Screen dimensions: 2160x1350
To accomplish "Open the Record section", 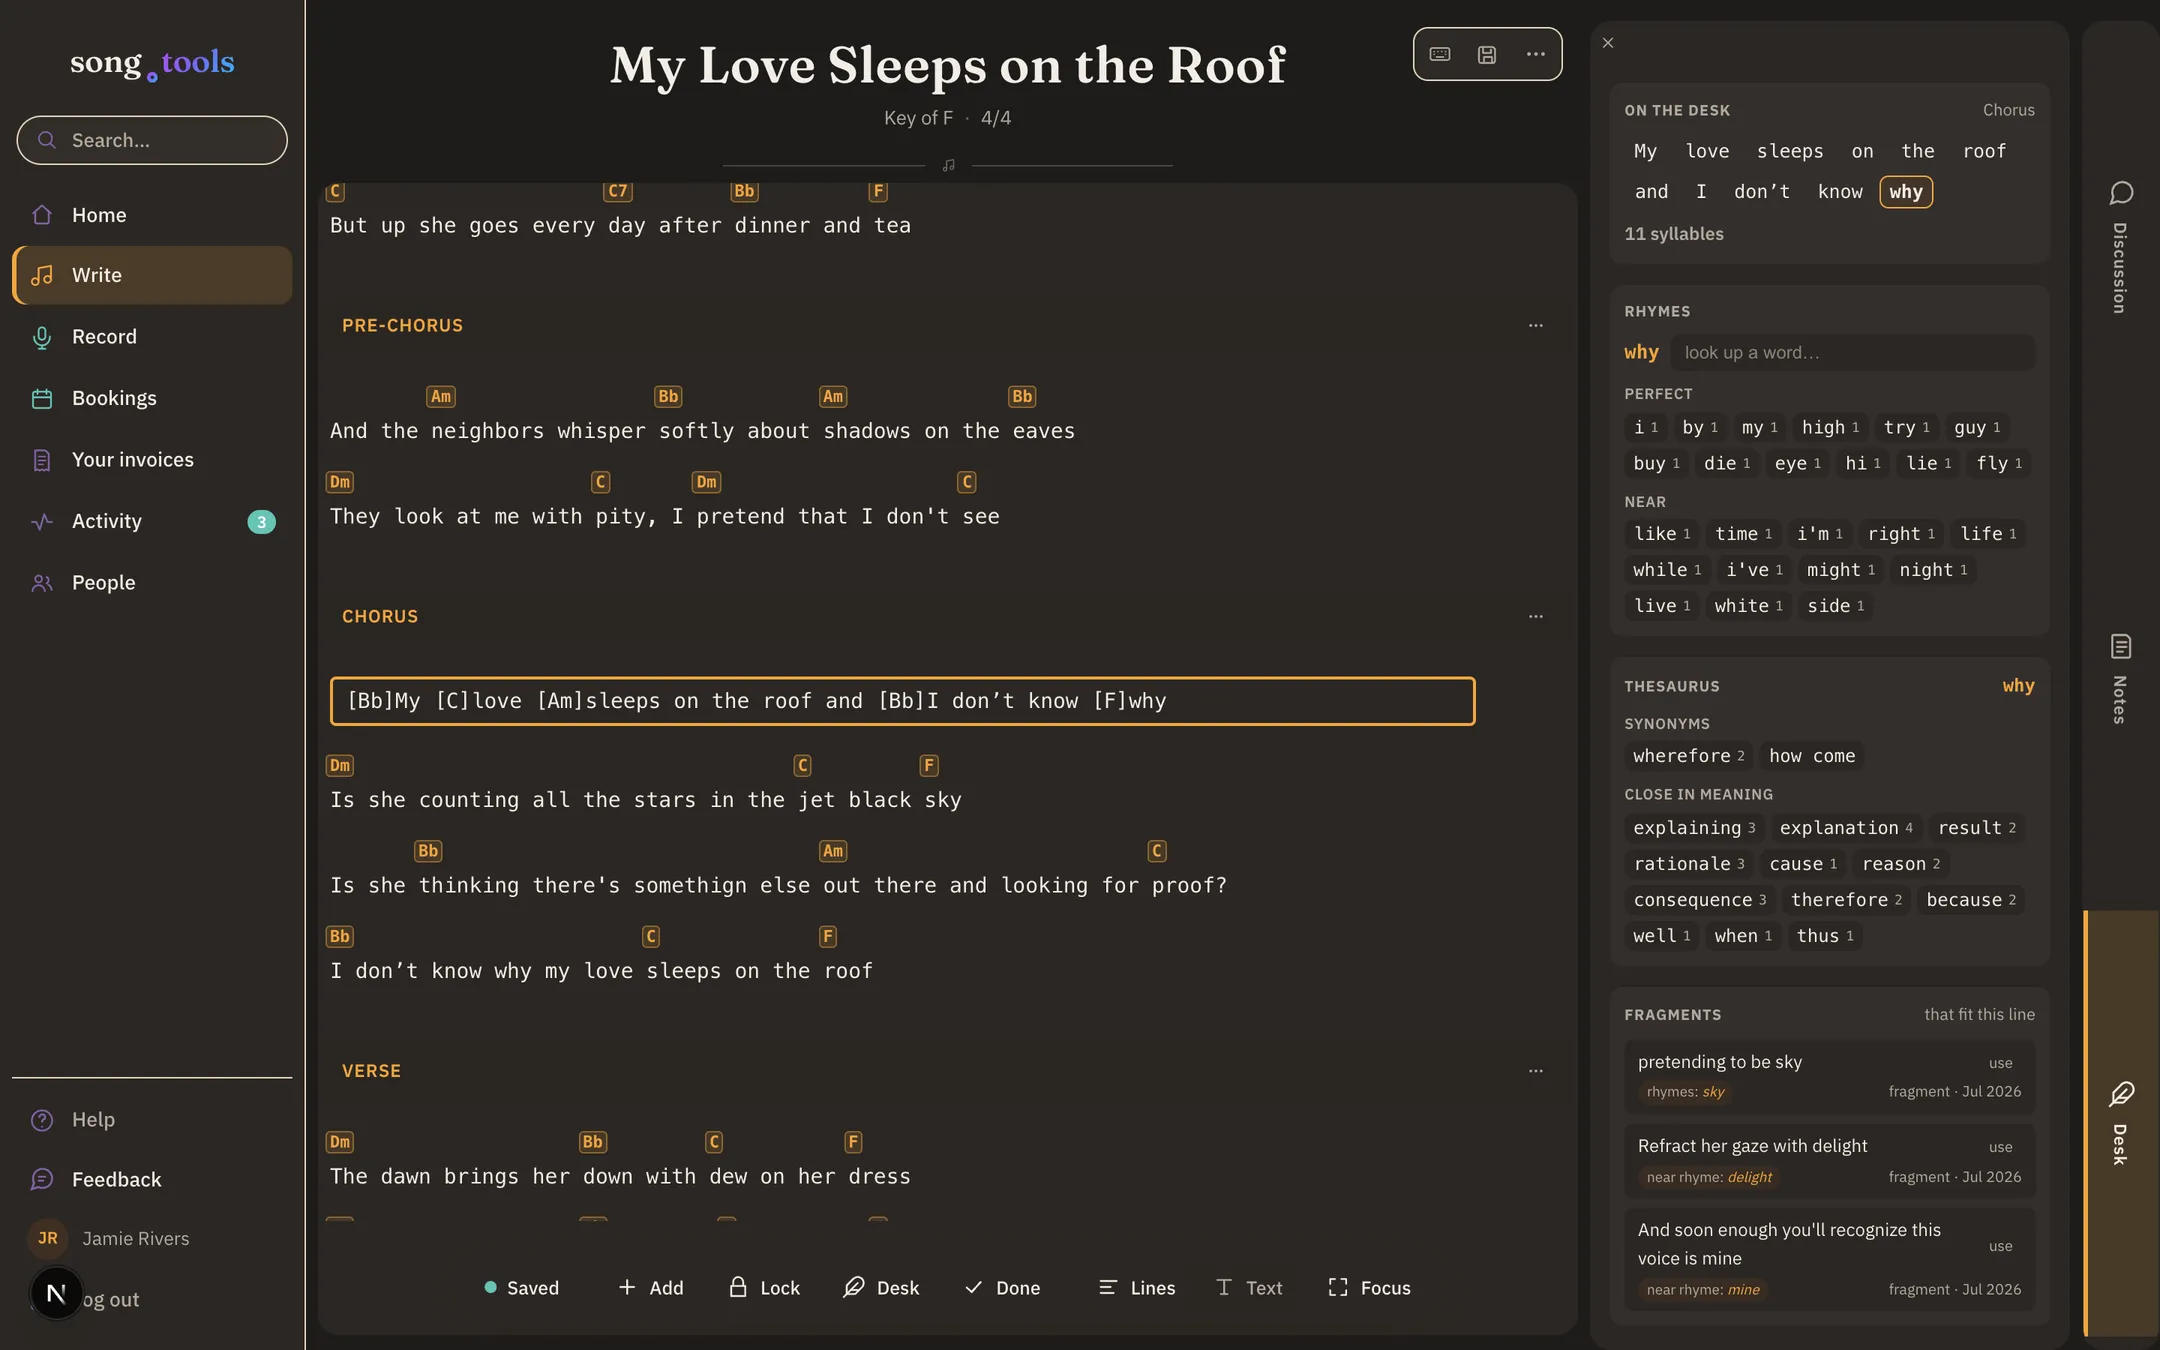I will [x=152, y=337].
